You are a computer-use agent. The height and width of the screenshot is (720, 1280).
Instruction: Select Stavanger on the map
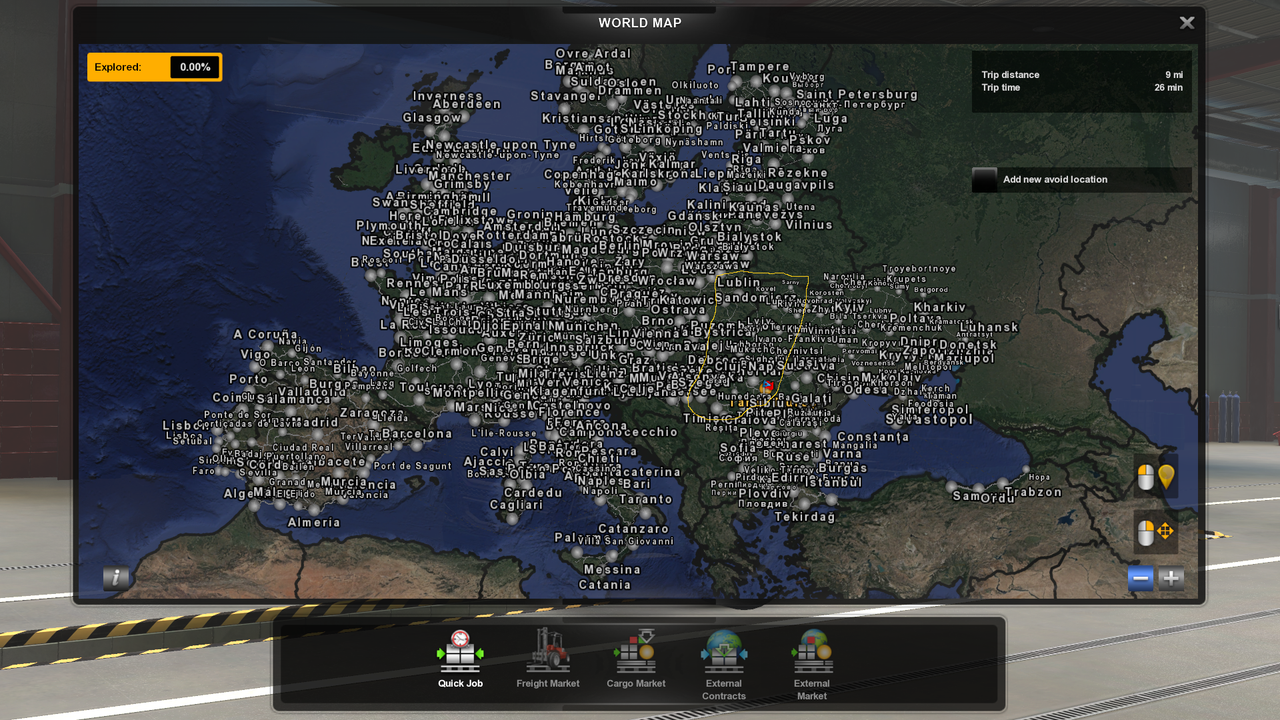[x=565, y=96]
